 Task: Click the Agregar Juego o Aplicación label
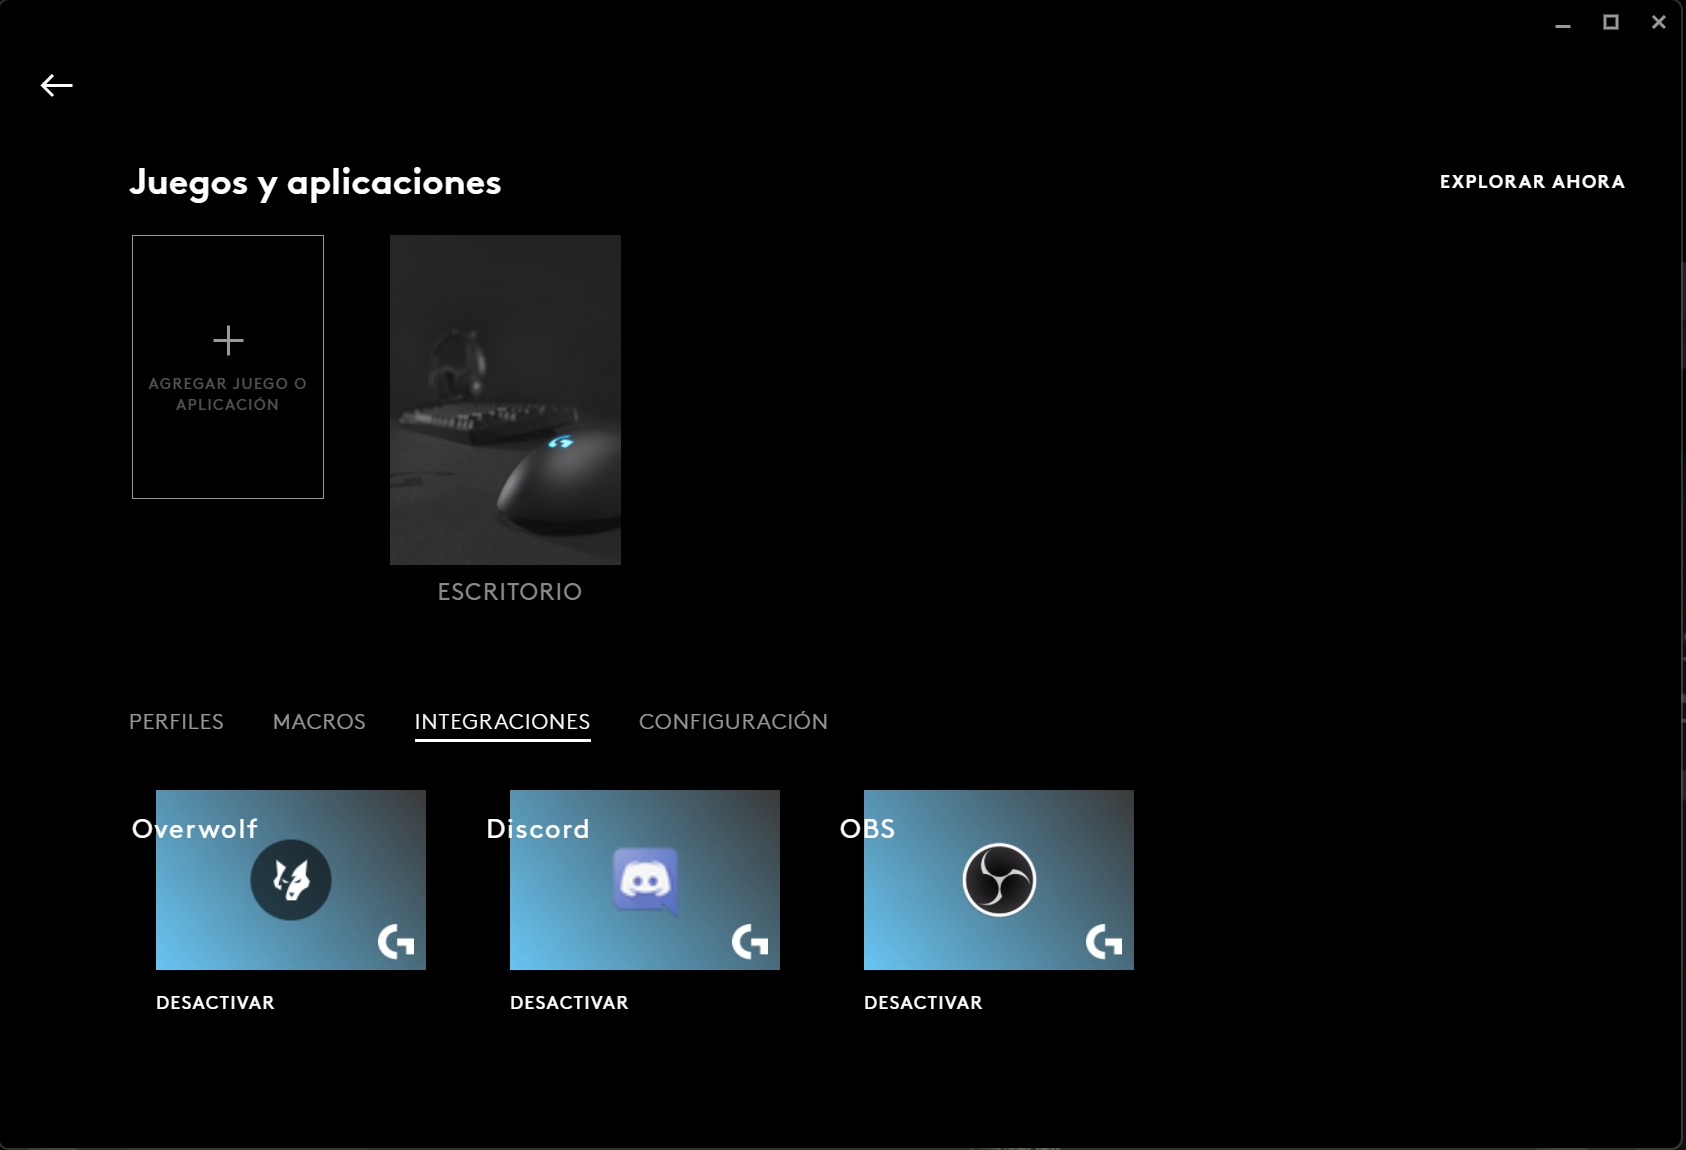click(x=228, y=394)
